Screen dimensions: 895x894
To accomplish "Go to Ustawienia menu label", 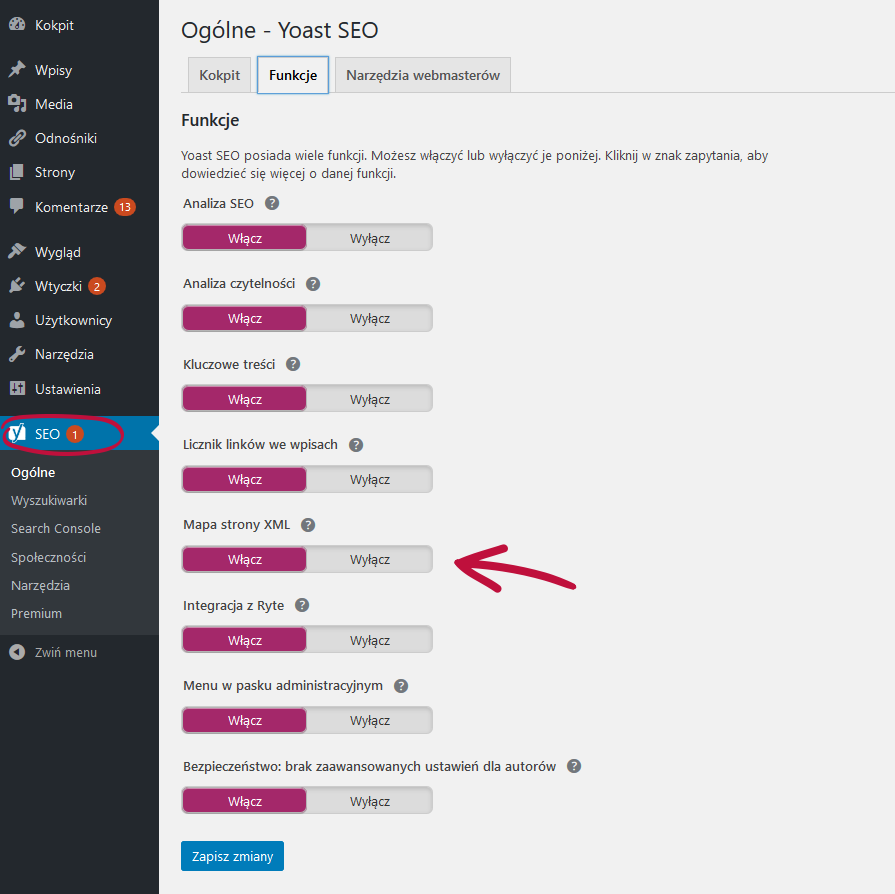I will [68, 389].
